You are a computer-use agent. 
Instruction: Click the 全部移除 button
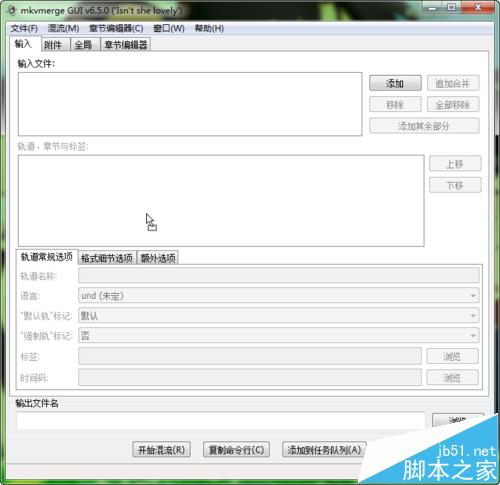coord(453,105)
